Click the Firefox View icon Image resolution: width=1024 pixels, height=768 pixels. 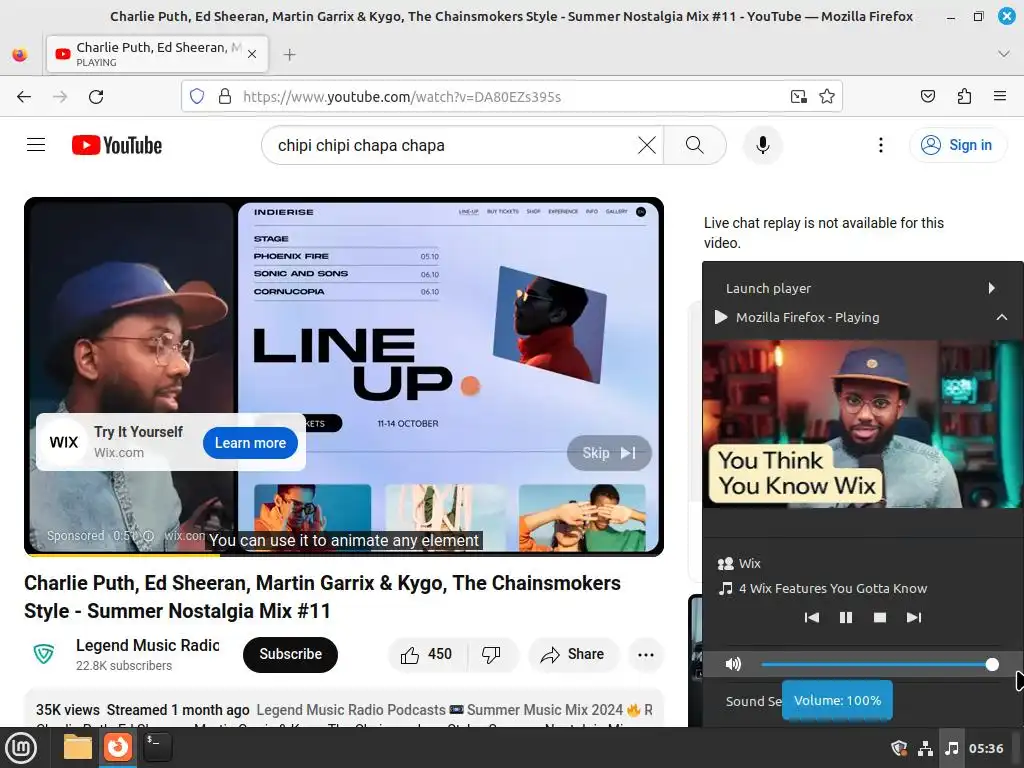(20, 54)
